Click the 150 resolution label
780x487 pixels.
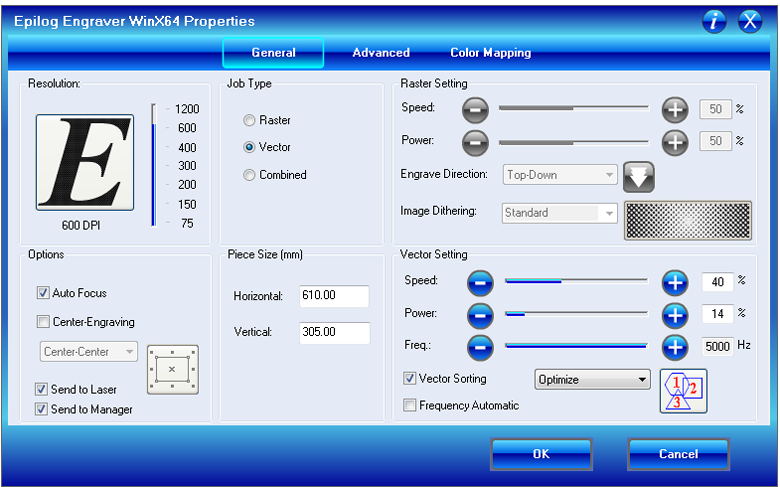tap(187, 204)
